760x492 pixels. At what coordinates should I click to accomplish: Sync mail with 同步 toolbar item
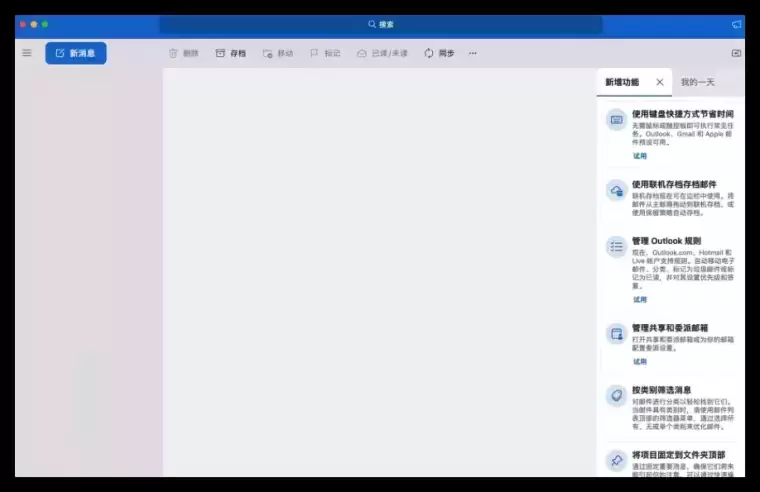tap(439, 53)
